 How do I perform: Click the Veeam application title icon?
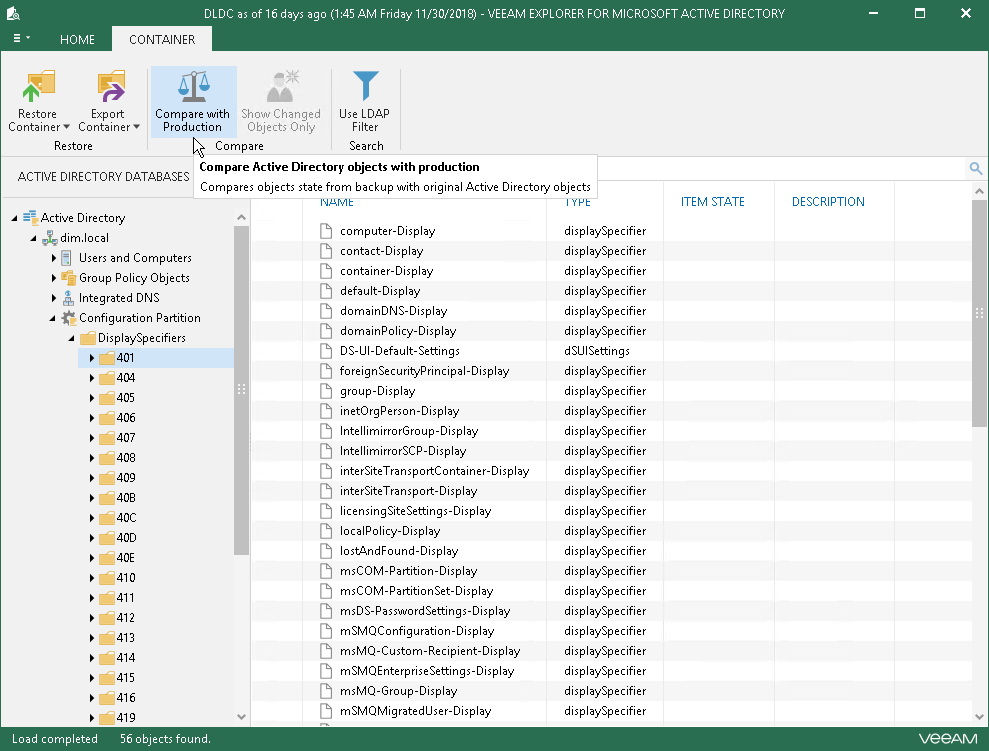tap(13, 13)
